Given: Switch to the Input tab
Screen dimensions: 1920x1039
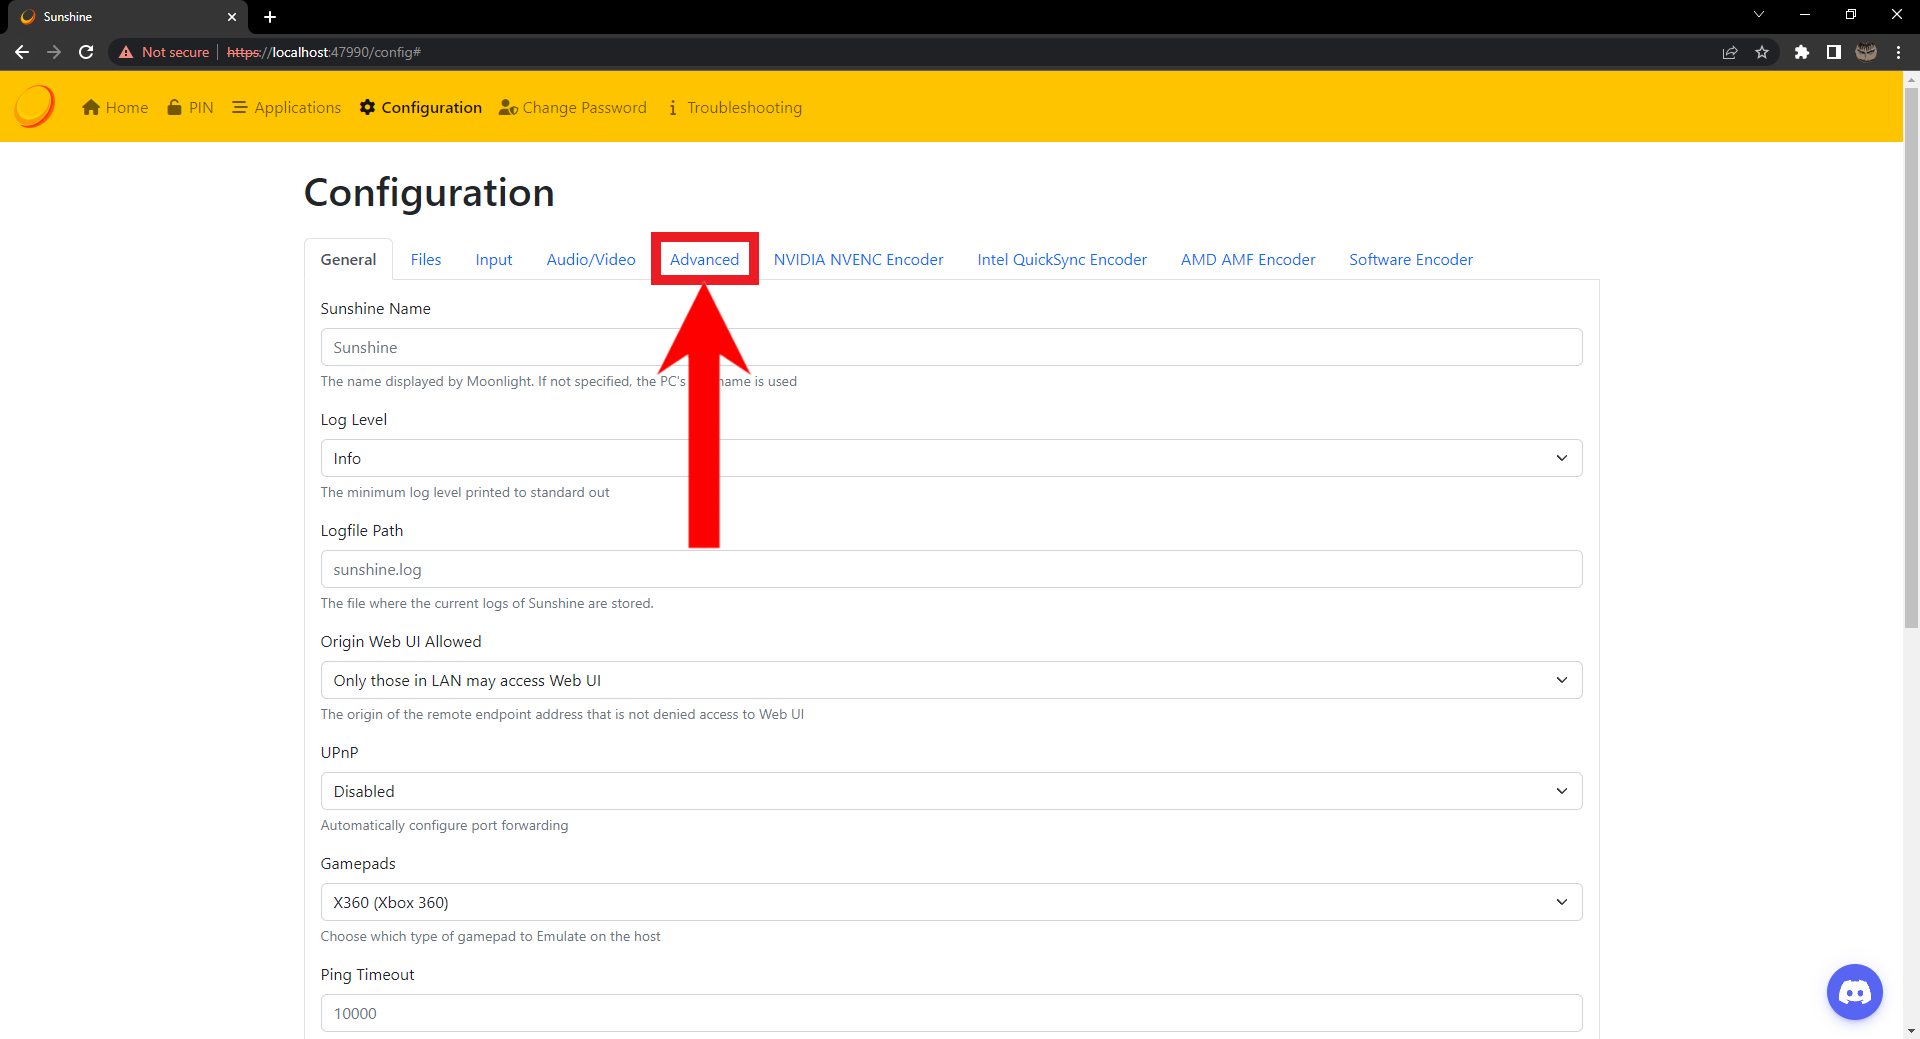Looking at the screenshot, I should point(494,260).
